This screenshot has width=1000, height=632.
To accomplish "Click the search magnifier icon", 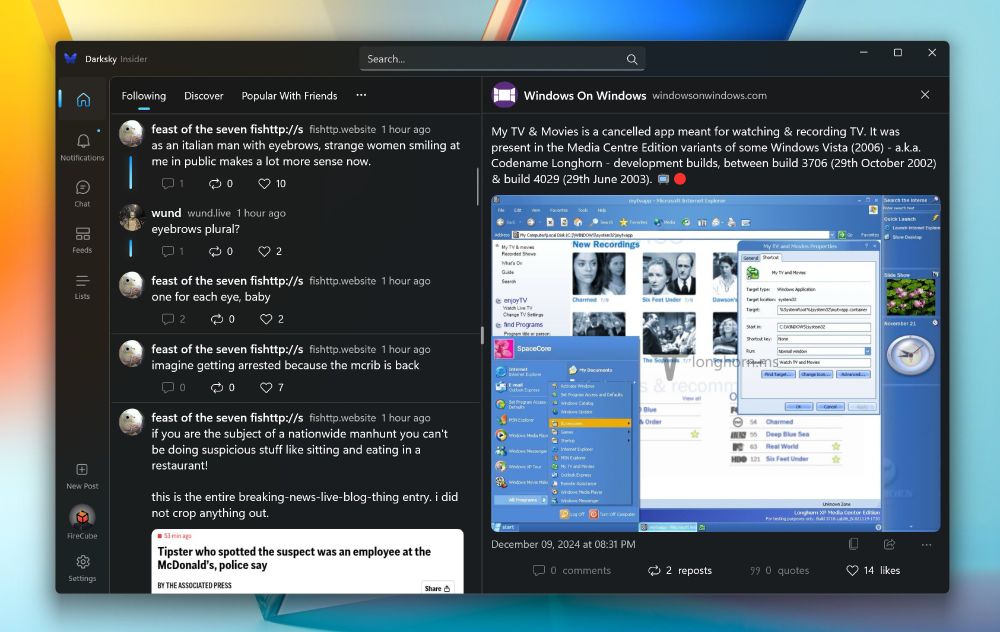I will point(632,59).
